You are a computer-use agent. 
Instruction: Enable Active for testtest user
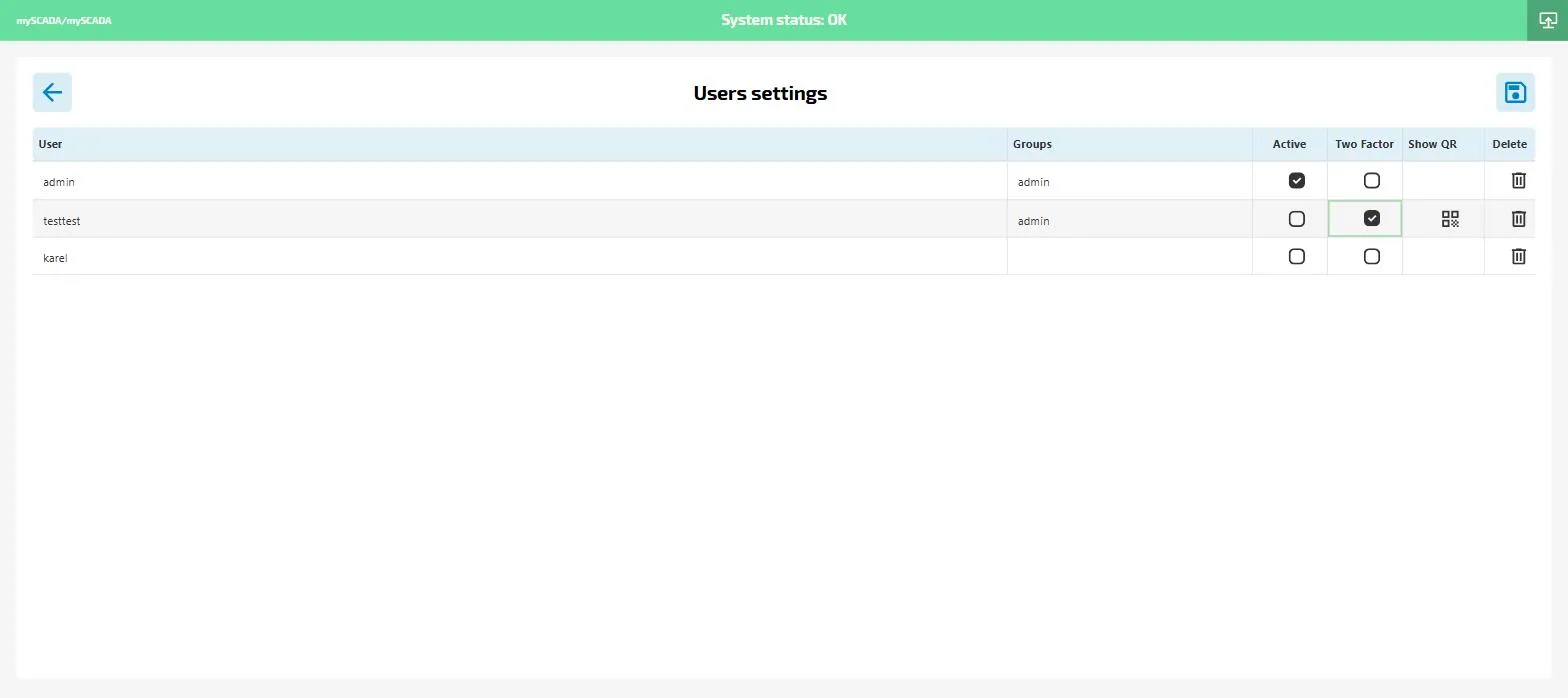[x=1297, y=219]
